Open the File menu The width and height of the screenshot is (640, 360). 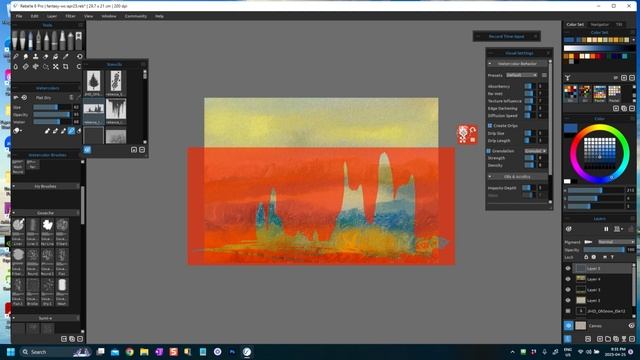[x=19, y=16]
